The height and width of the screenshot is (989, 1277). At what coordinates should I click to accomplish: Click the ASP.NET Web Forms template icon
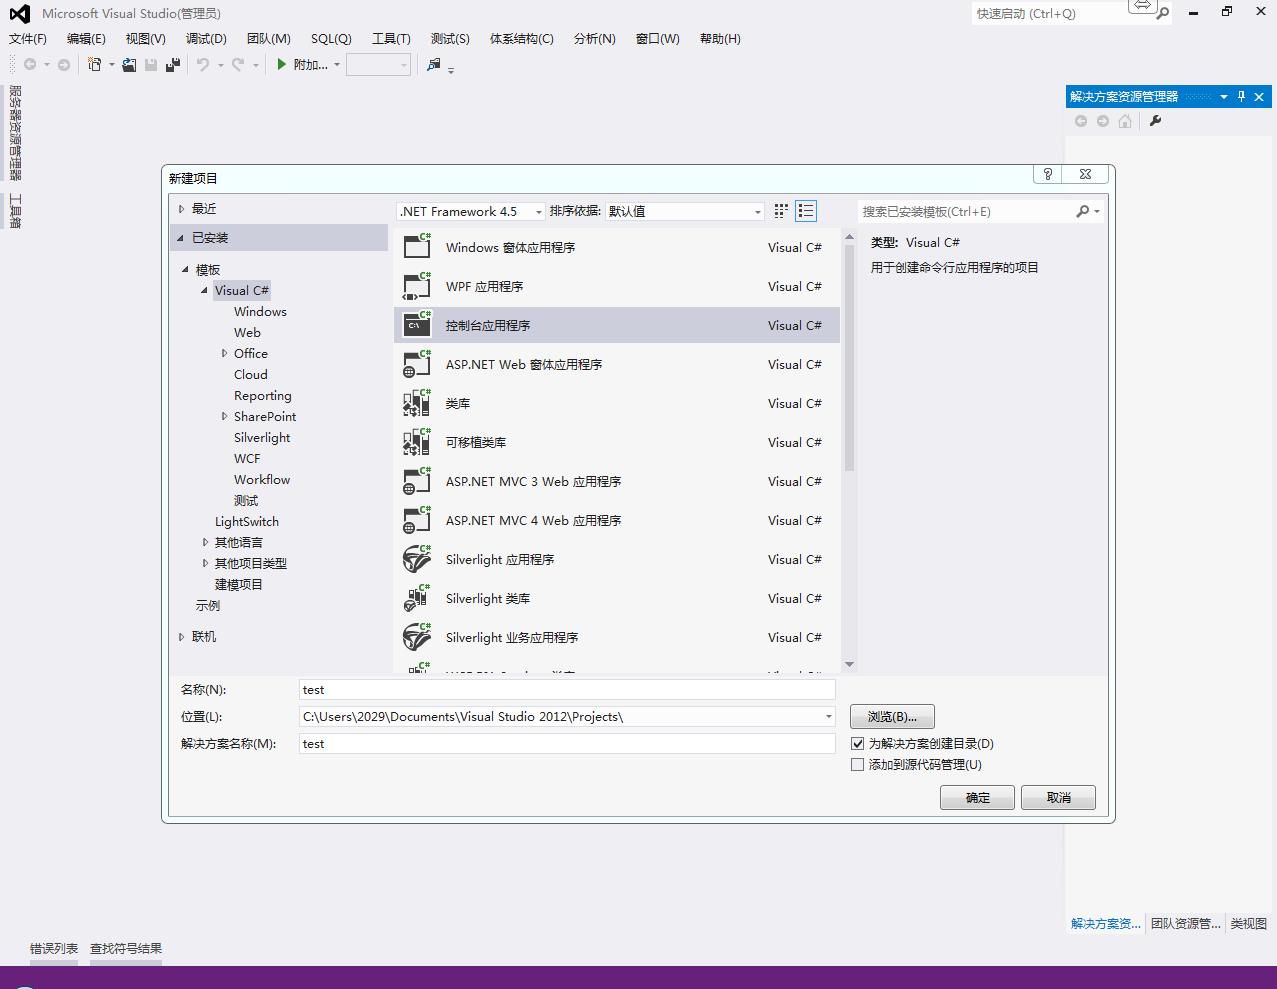416,364
